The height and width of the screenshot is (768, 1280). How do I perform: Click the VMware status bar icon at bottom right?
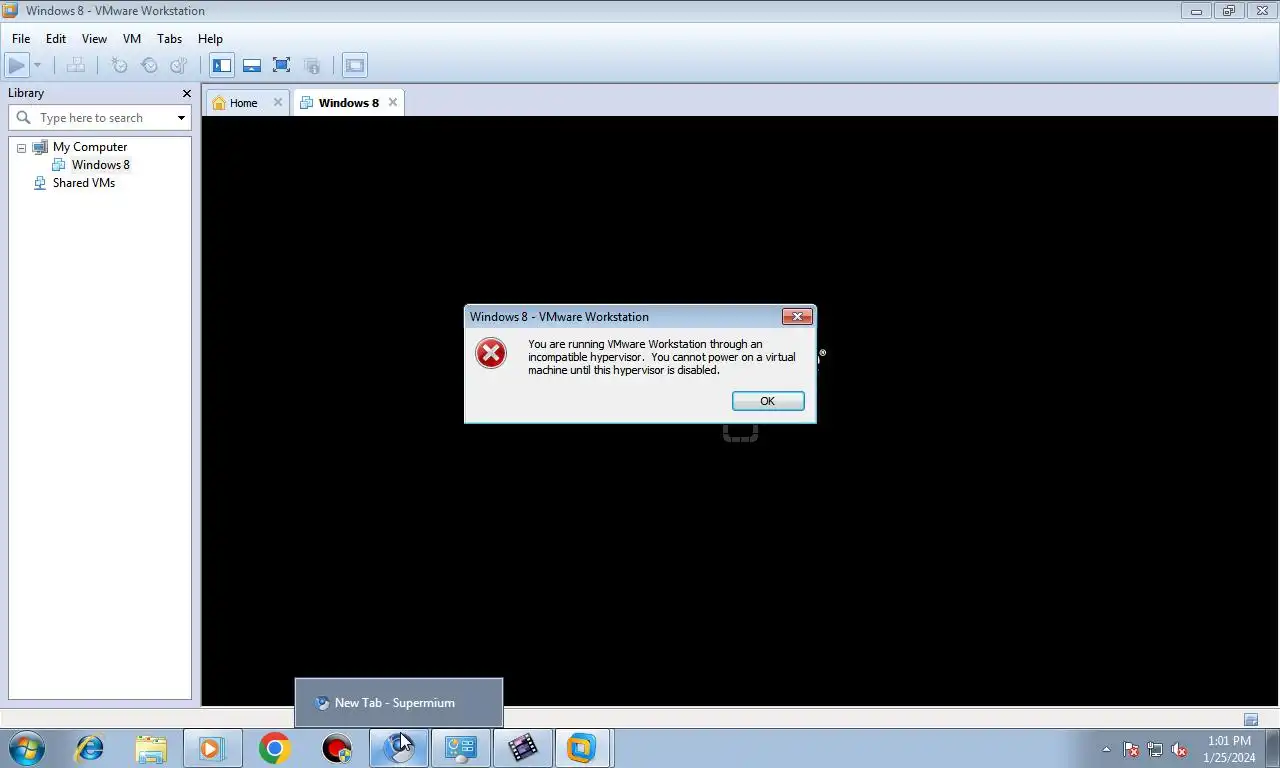click(x=1251, y=719)
